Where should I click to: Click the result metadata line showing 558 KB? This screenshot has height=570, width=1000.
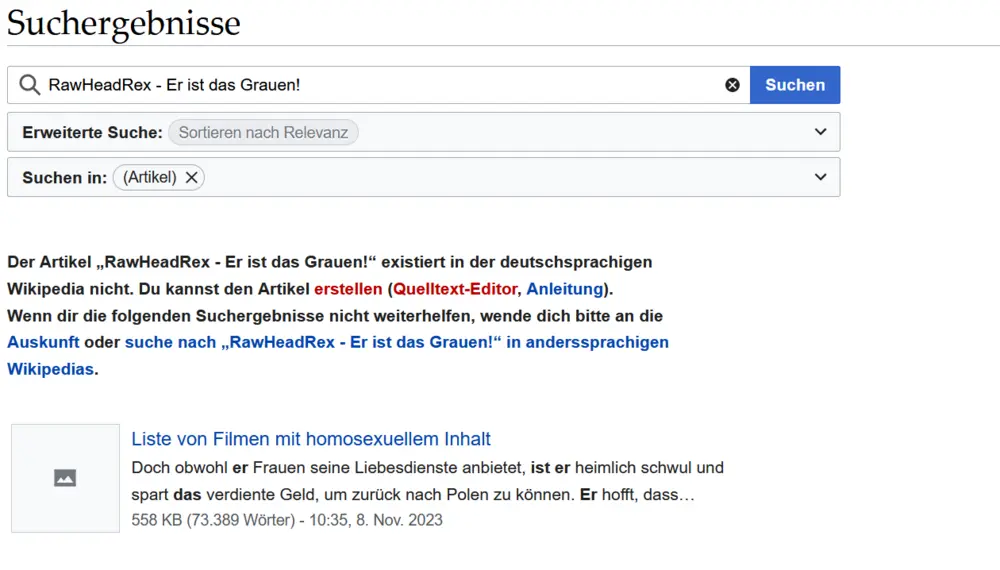click(286, 520)
